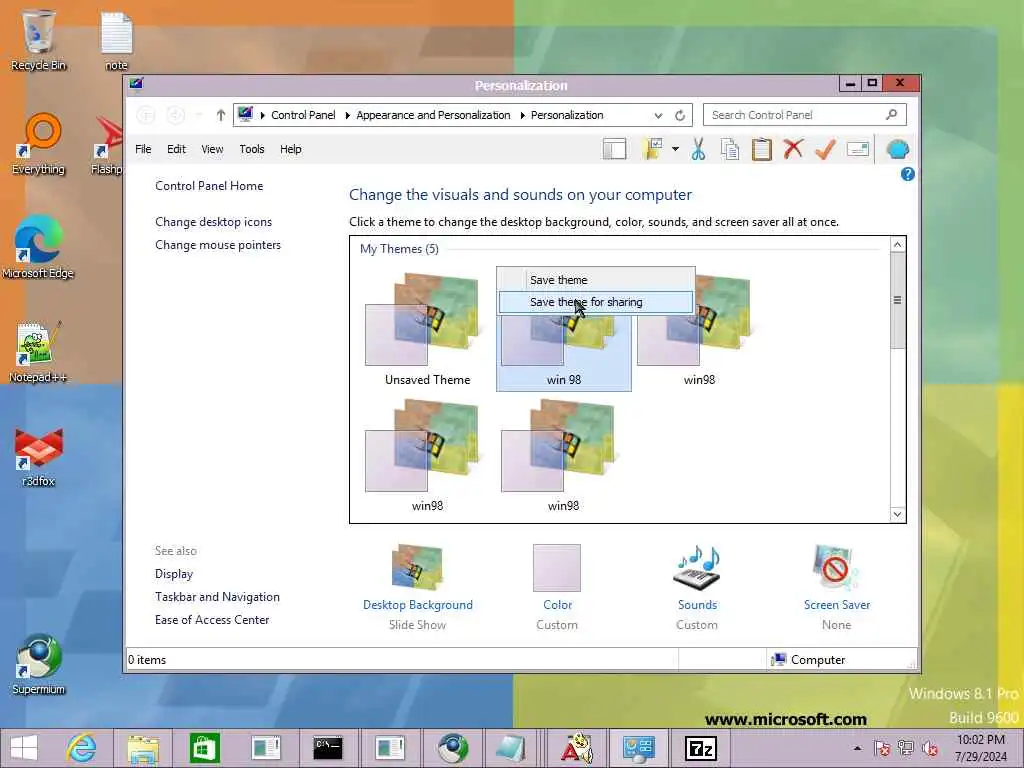1024x768 pixels.
Task: Open the Color Custom swatch setting
Action: click(x=557, y=586)
